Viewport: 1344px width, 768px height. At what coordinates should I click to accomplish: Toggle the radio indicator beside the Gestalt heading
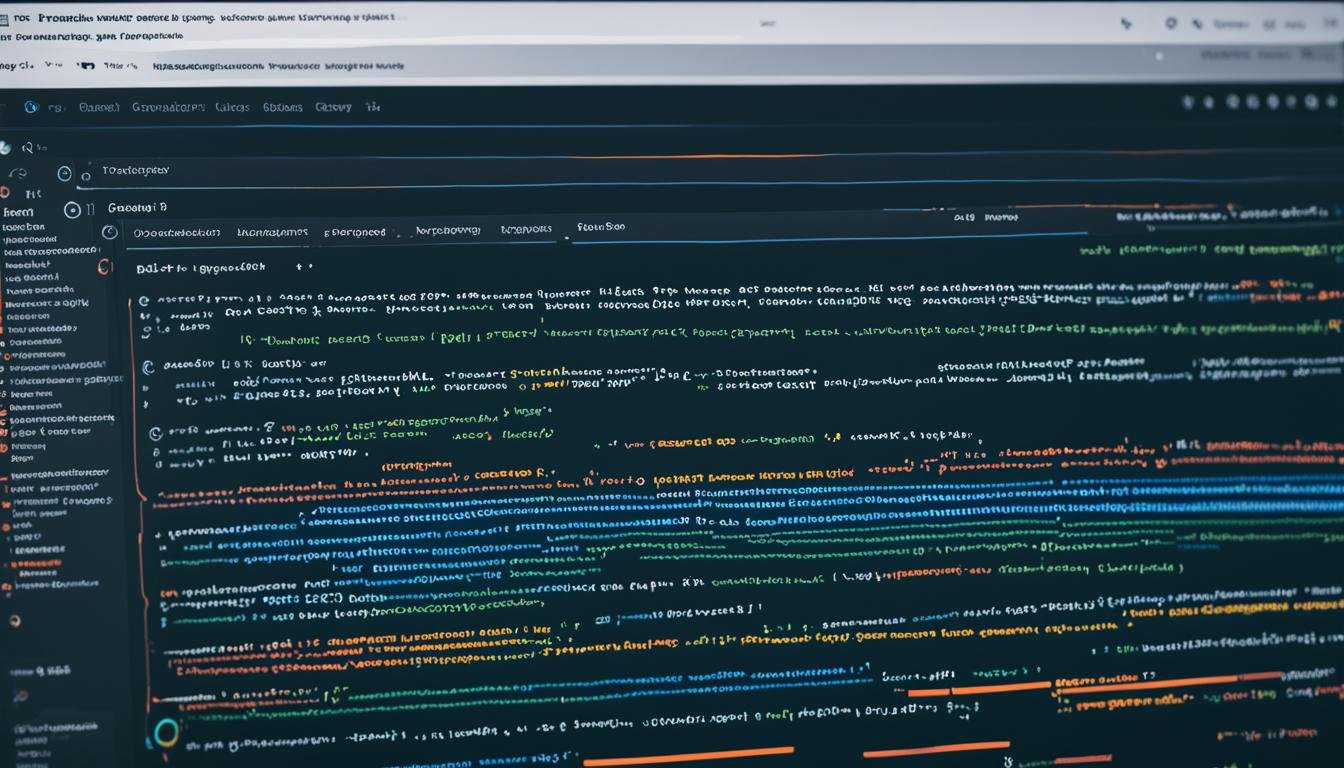71,208
